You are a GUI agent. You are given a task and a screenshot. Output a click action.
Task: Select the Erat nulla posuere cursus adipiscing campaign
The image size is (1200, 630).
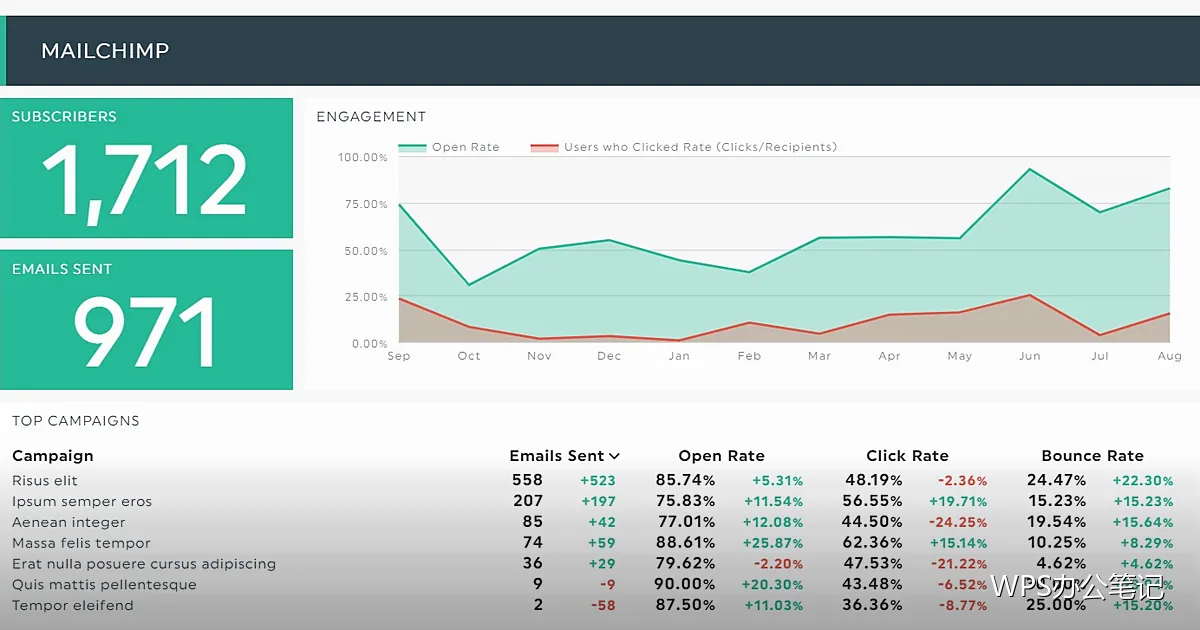click(x=144, y=564)
